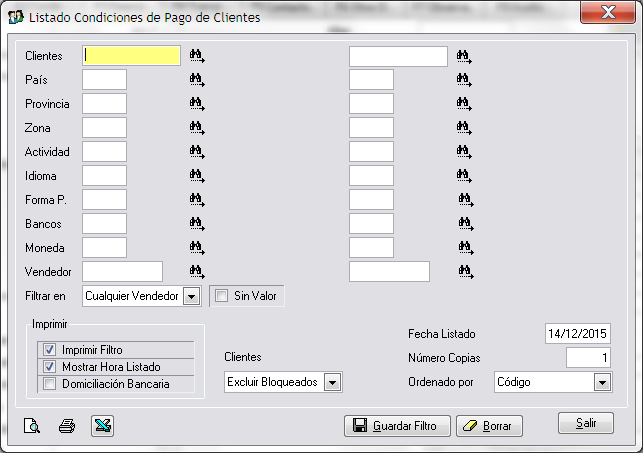Image resolution: width=643 pixels, height=453 pixels.
Task: Click the Número Copias input field
Action: pos(588,357)
